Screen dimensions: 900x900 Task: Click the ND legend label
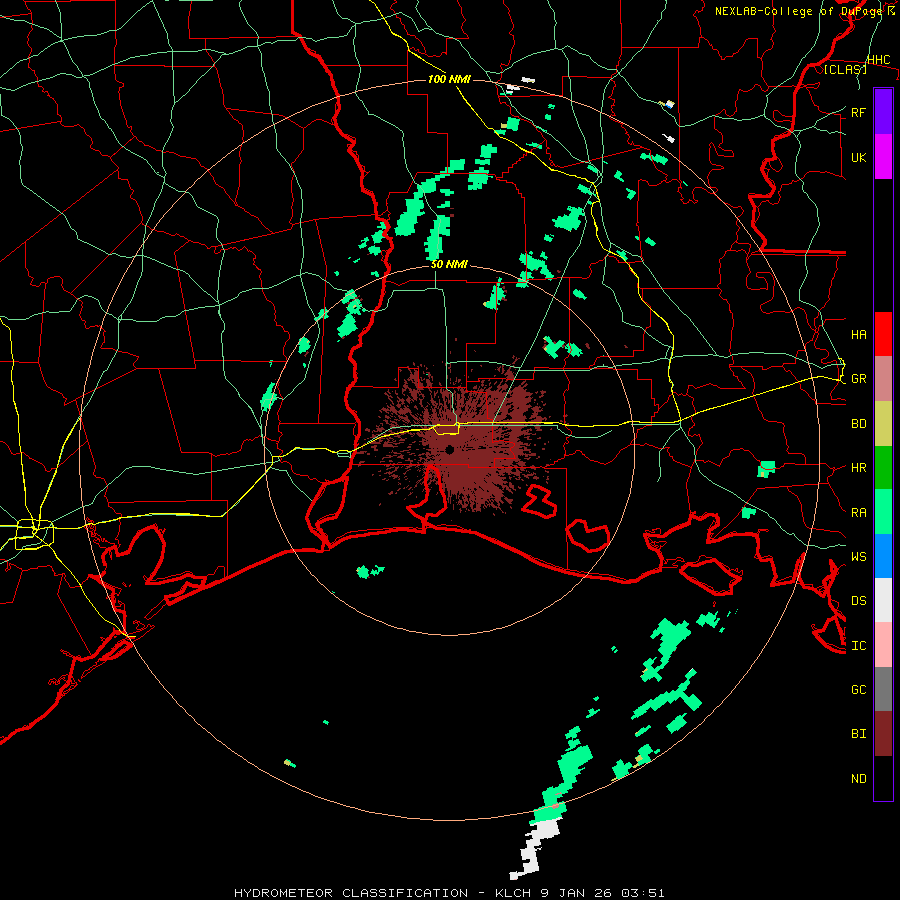point(858,778)
